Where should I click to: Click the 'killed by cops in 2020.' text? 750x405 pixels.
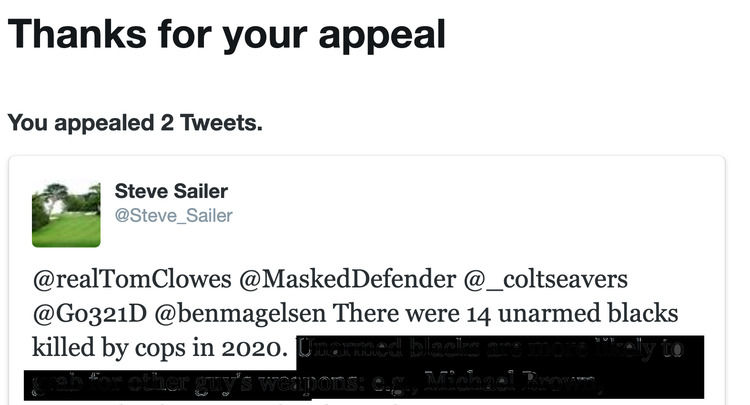point(160,348)
